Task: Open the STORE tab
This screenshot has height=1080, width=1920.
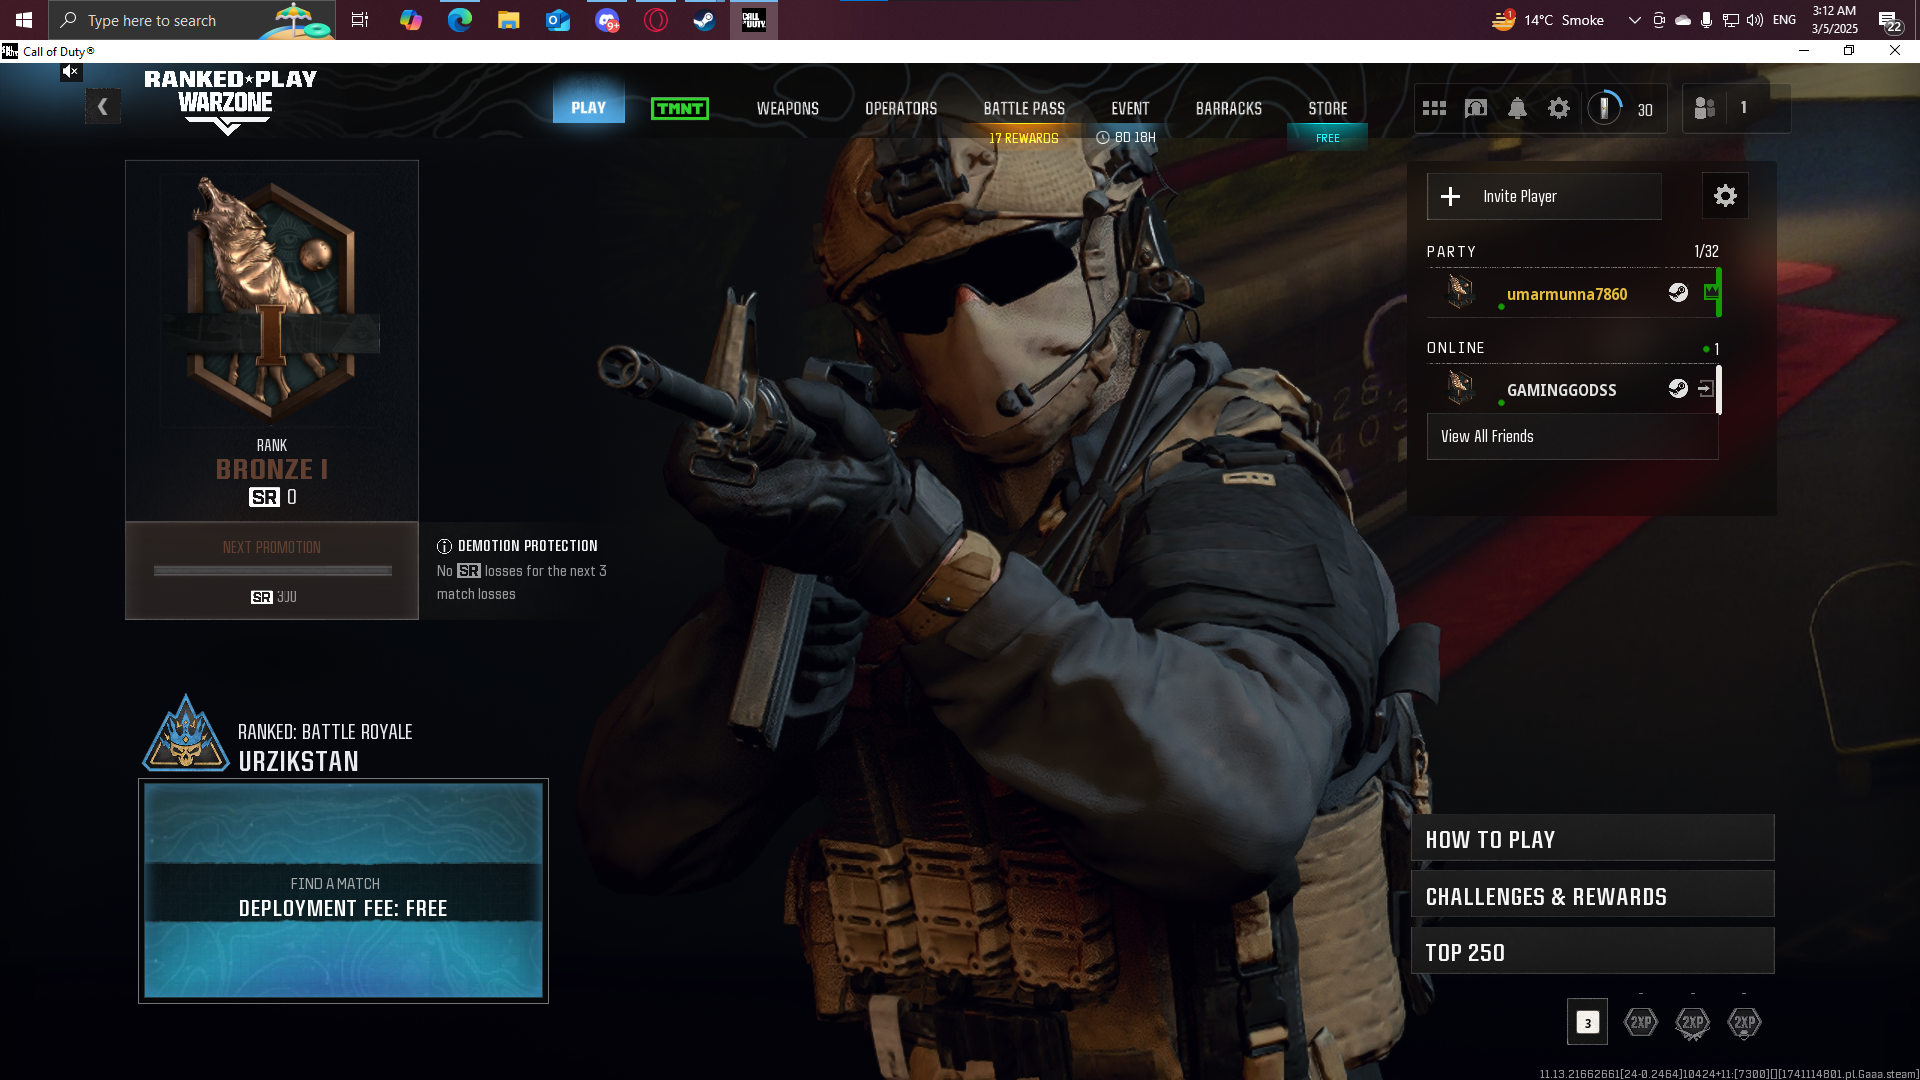Action: tap(1328, 108)
